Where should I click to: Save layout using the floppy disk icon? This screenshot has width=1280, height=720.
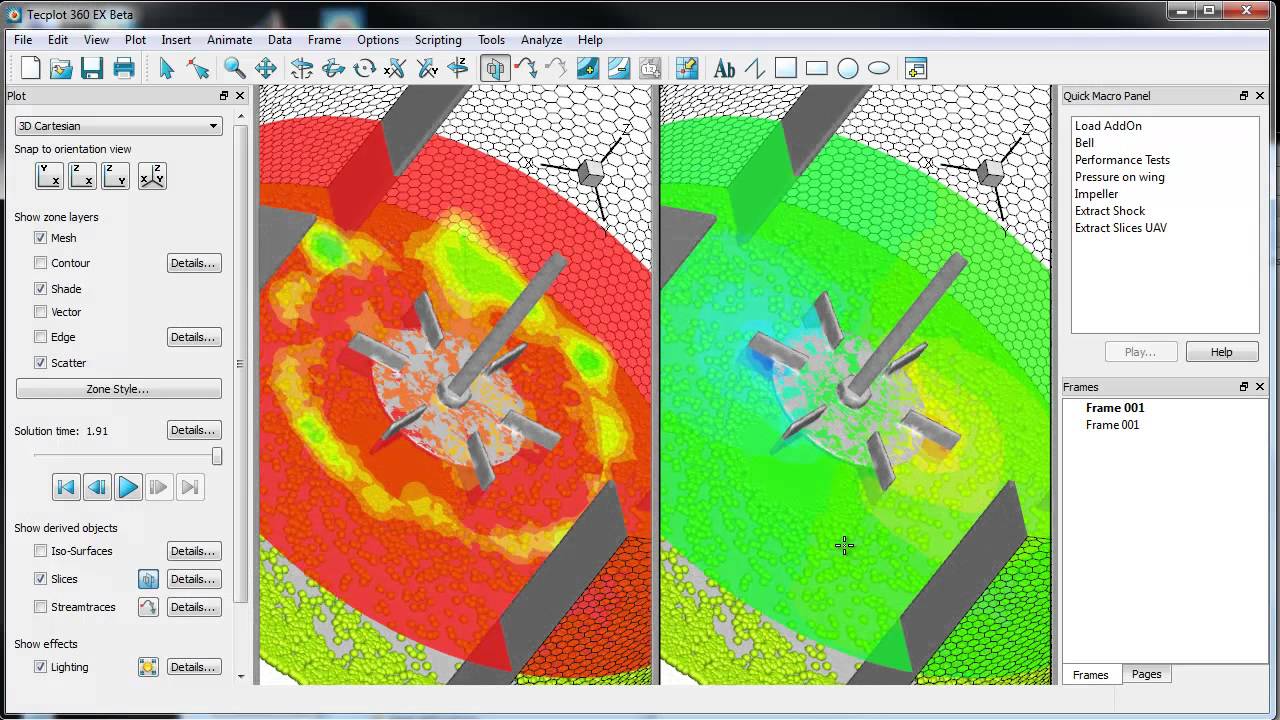[x=92, y=68]
